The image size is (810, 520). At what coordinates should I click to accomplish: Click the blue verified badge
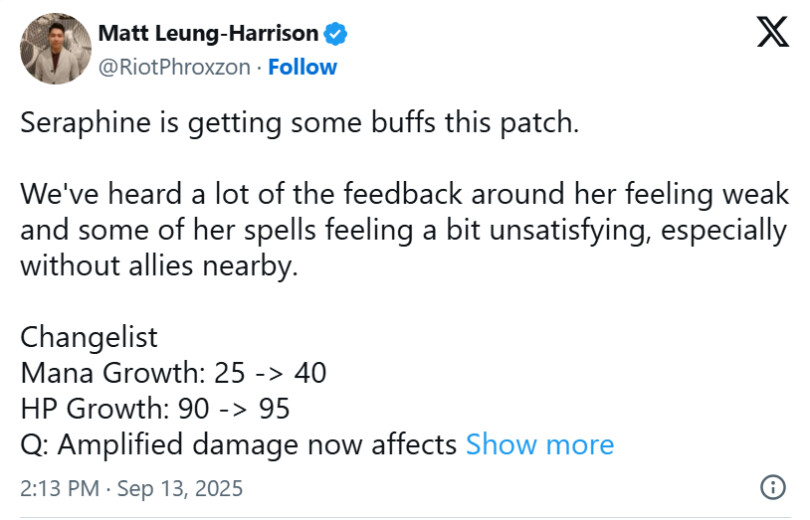pyautogui.click(x=337, y=34)
